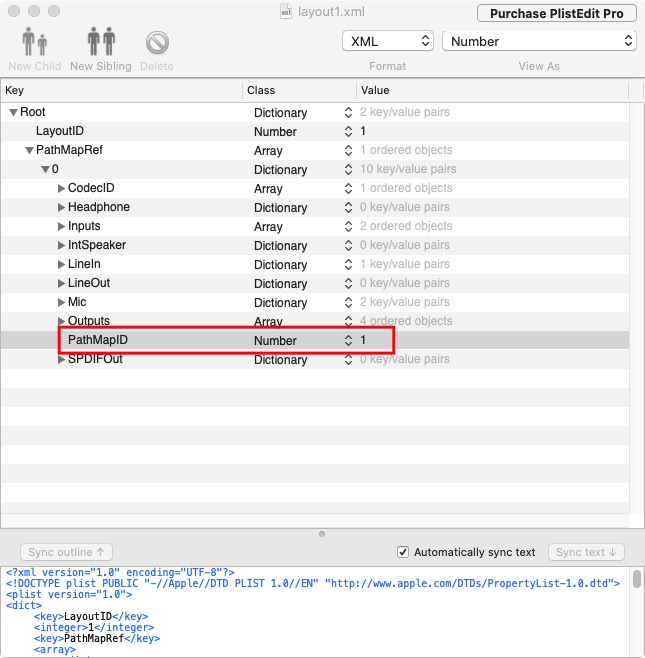Click '10 key/value pairs' value of item 0
Screen dimensions: 645x658
[x=408, y=169]
